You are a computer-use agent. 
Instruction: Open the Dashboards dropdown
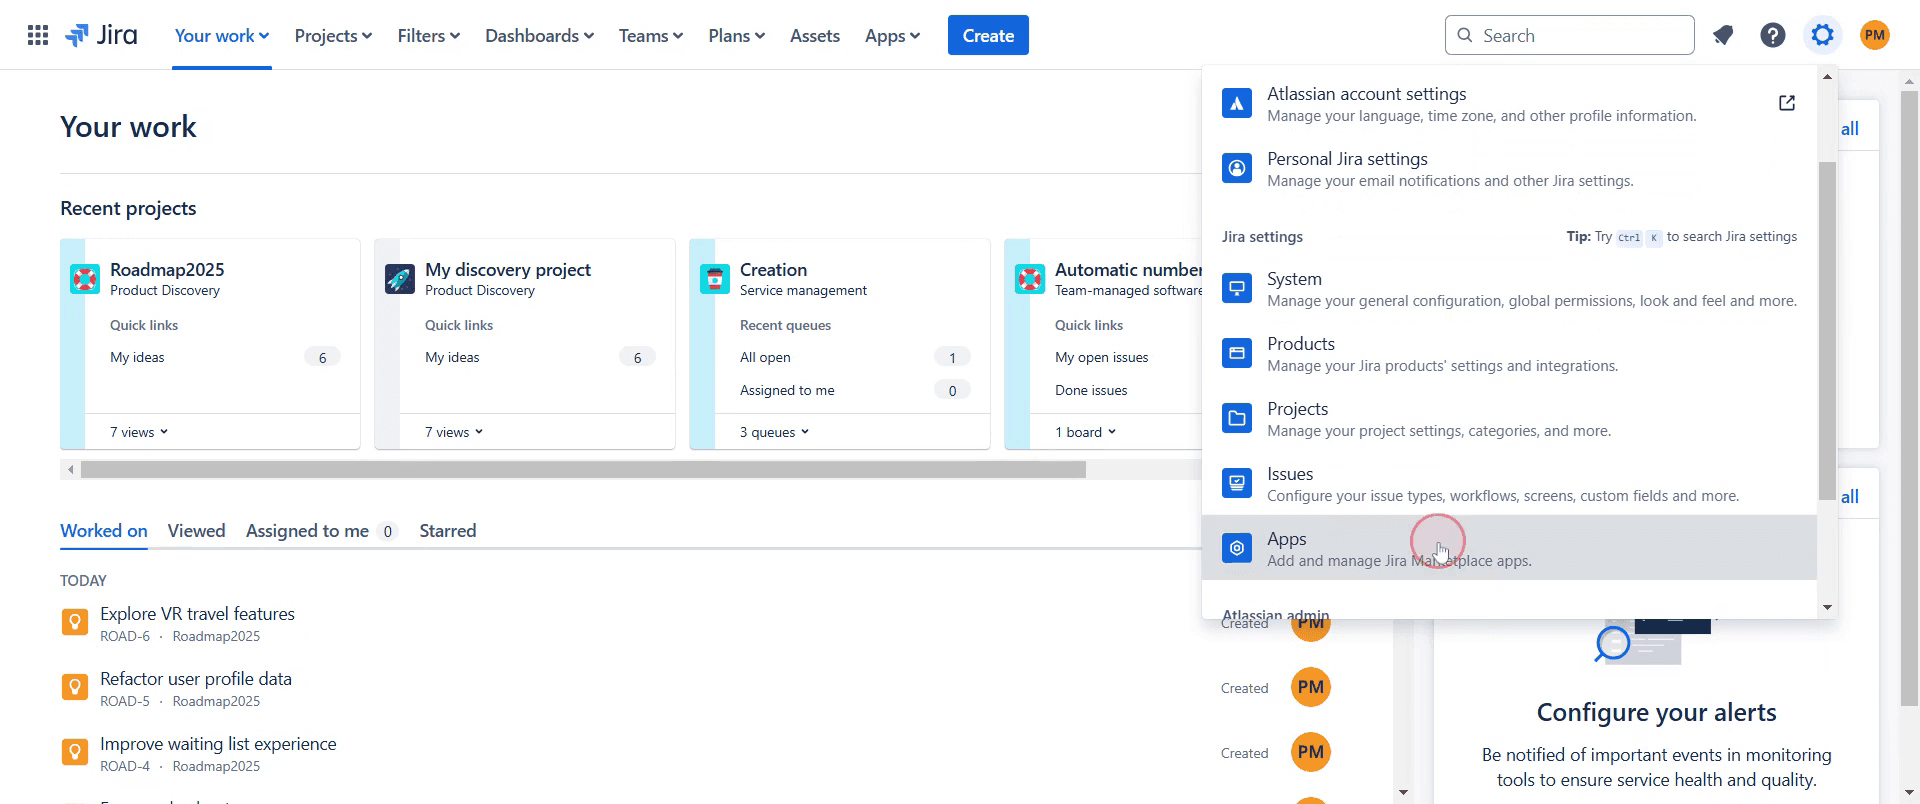540,36
